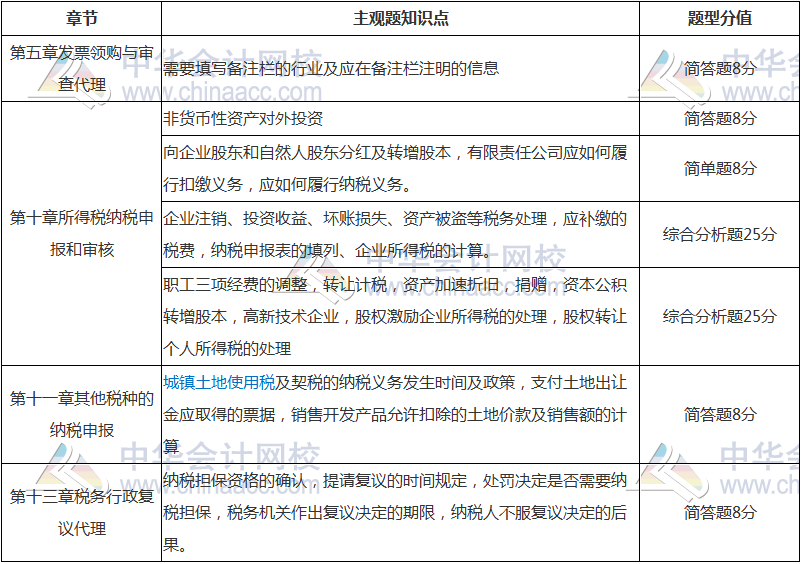Click 简答题8分 beside 非货币性资产对外投资

click(x=719, y=118)
